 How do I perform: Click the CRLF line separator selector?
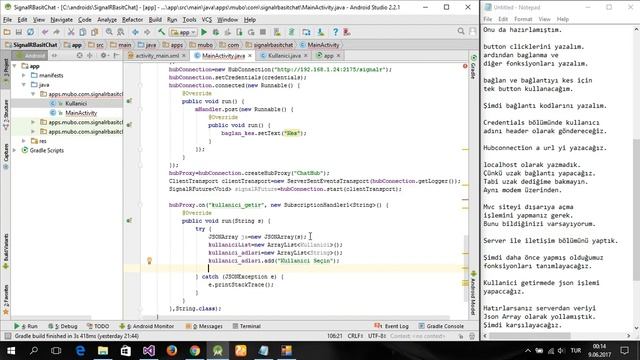click(355, 336)
